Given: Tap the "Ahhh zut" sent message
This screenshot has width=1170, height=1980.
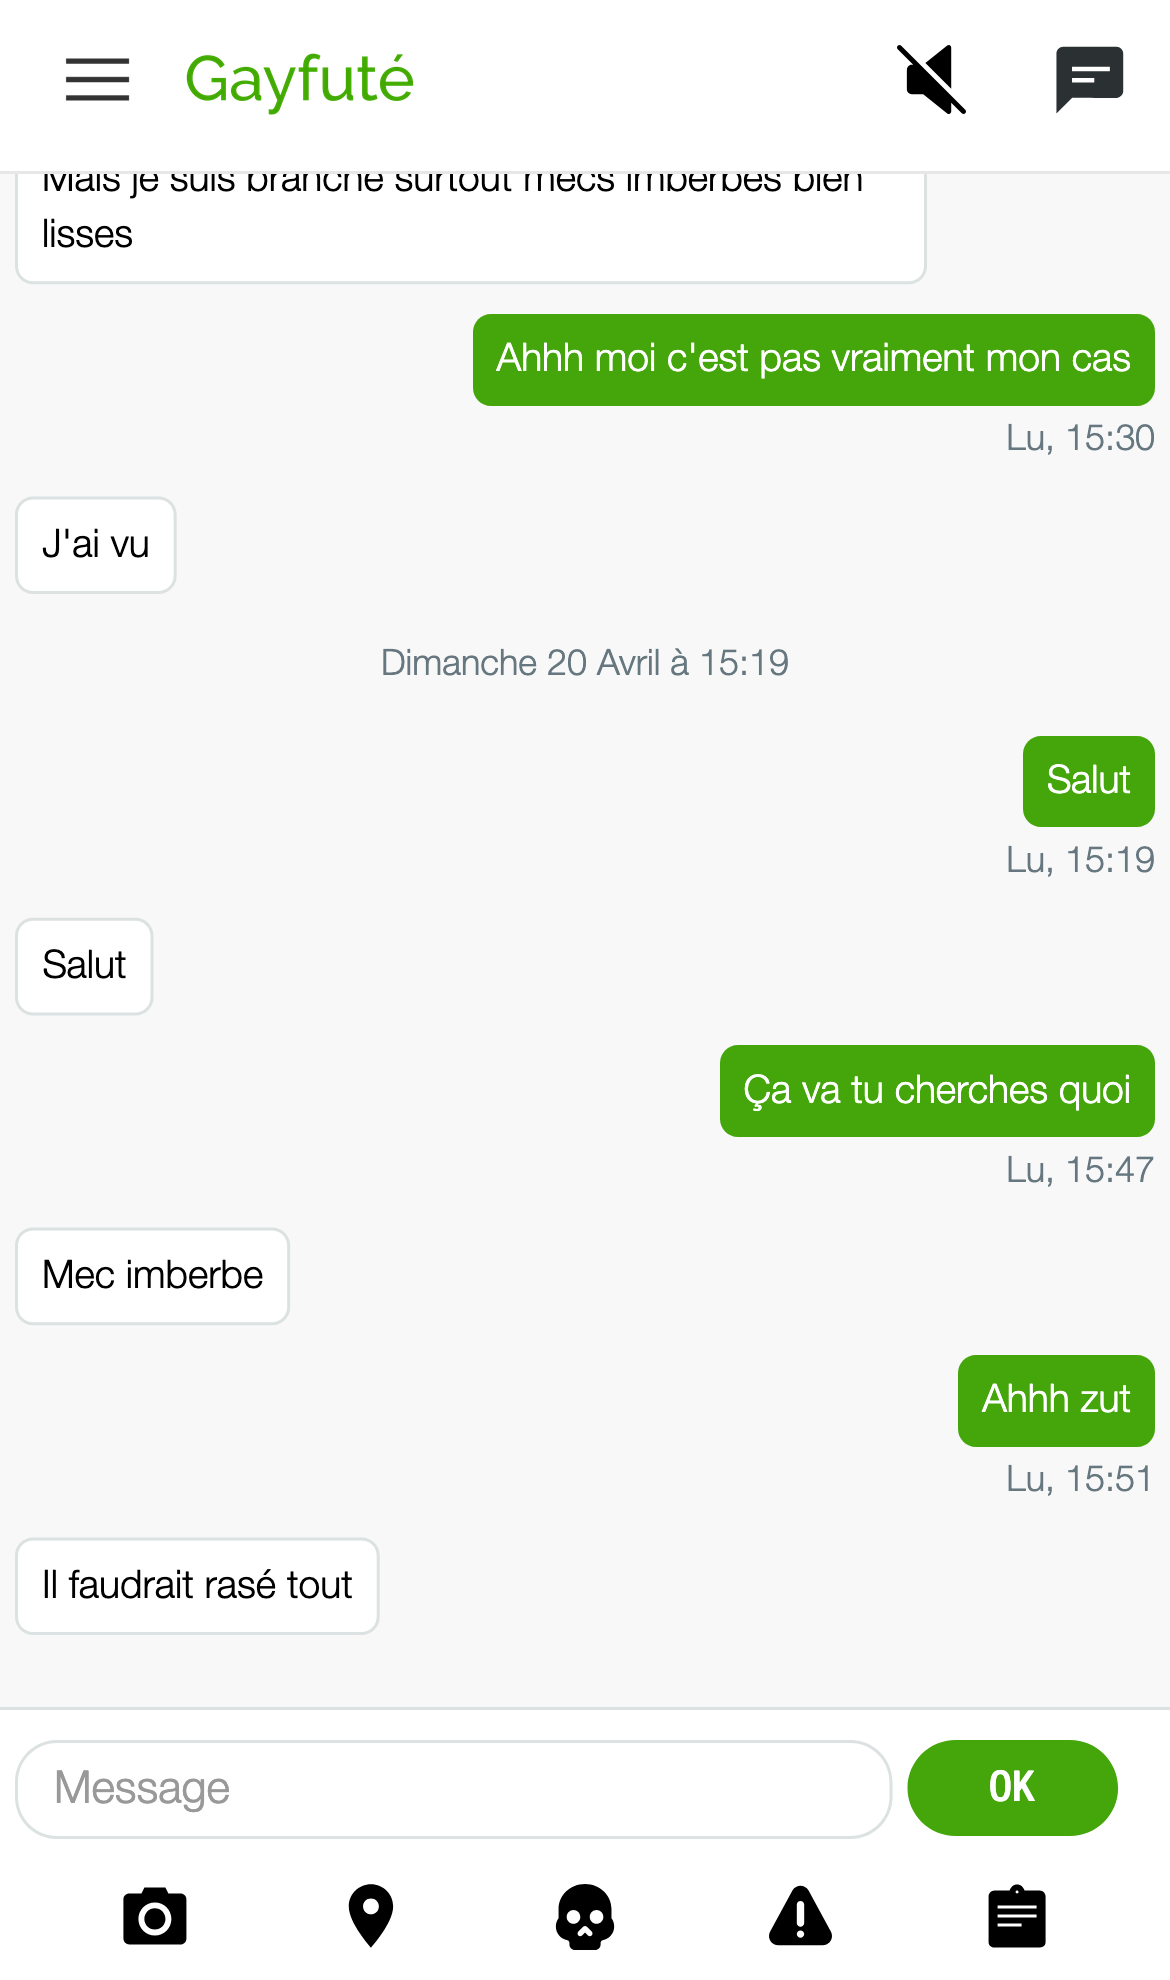Looking at the screenshot, I should (x=1056, y=1400).
